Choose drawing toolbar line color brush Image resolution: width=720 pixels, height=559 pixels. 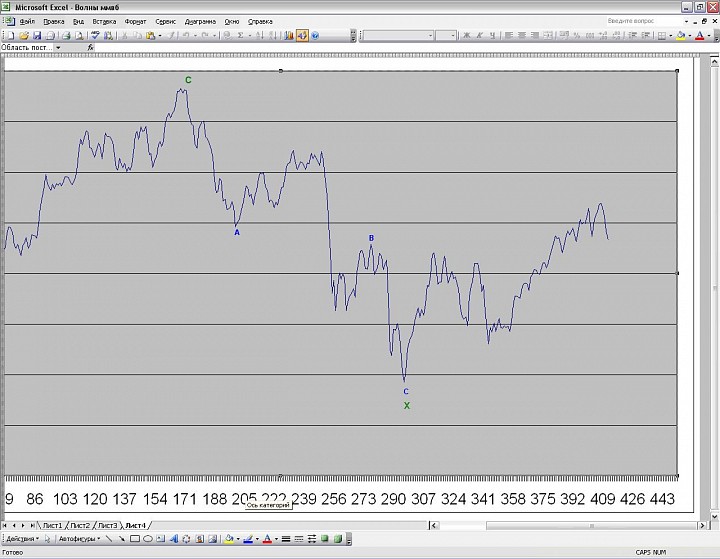coord(248,539)
